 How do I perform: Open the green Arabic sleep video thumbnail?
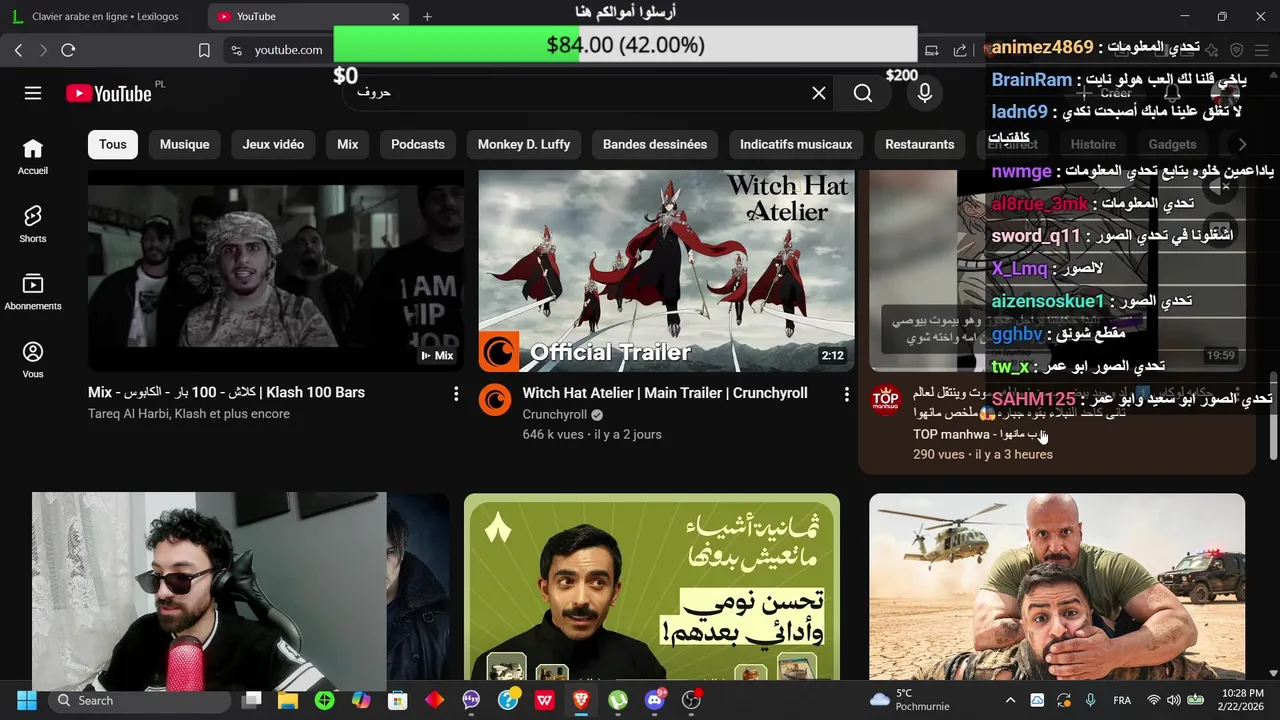click(x=652, y=586)
